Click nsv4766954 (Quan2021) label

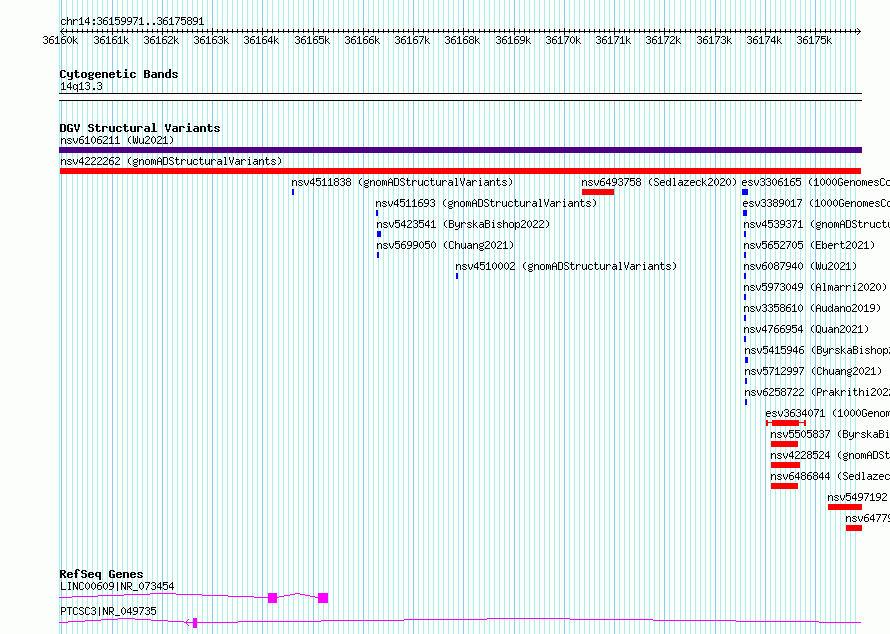point(807,329)
